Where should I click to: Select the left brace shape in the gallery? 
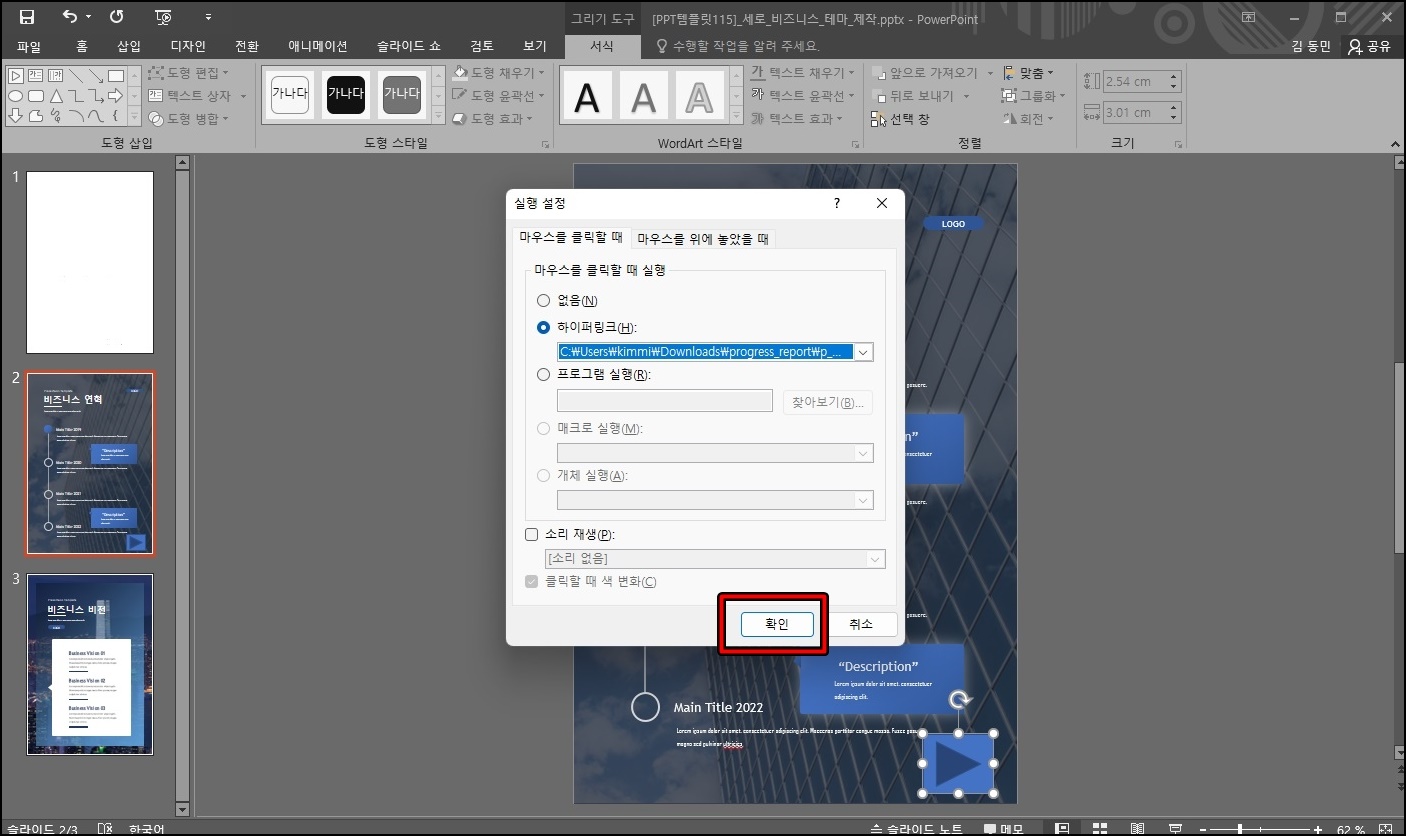pos(116,116)
